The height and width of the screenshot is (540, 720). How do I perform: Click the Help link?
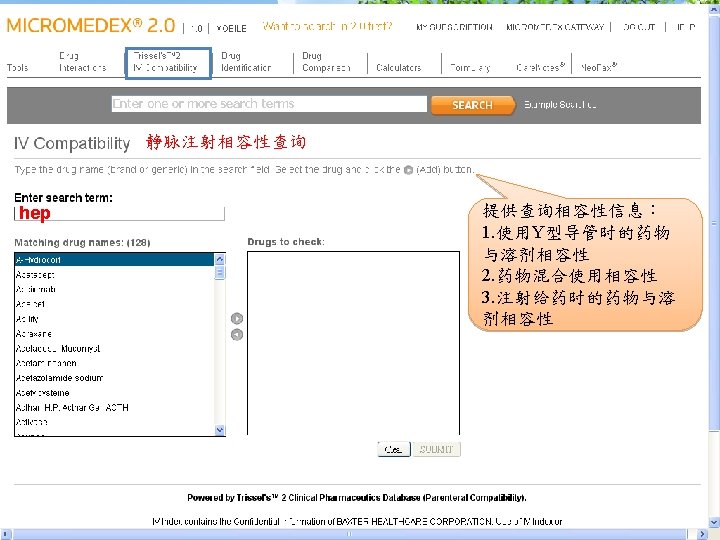pyautogui.click(x=686, y=27)
